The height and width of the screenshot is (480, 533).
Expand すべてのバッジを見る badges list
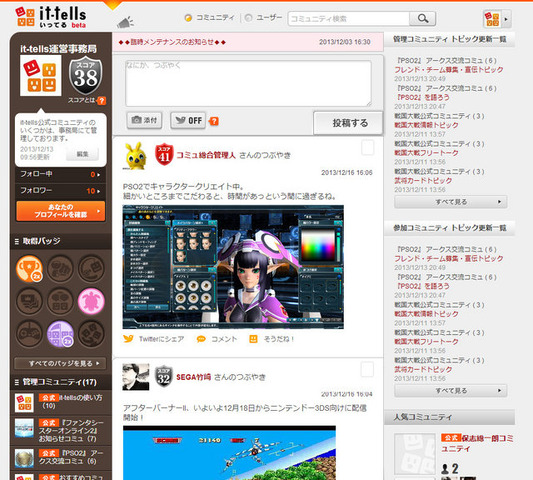click(60, 363)
